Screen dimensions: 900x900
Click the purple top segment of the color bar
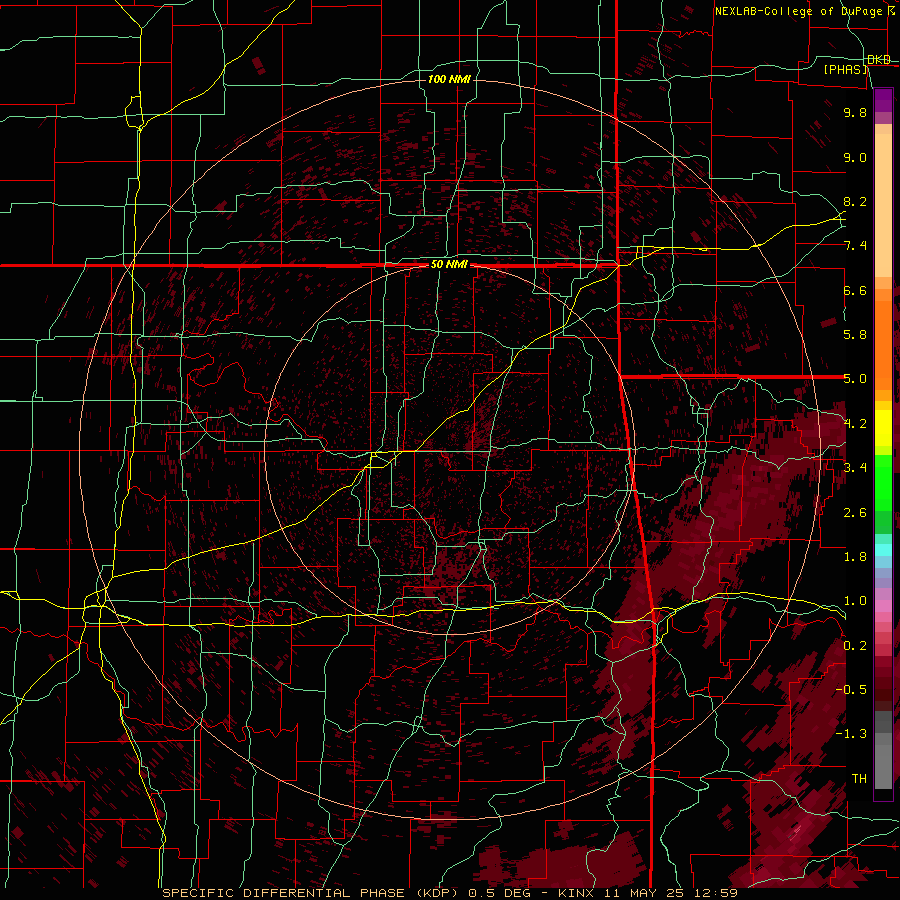(883, 100)
